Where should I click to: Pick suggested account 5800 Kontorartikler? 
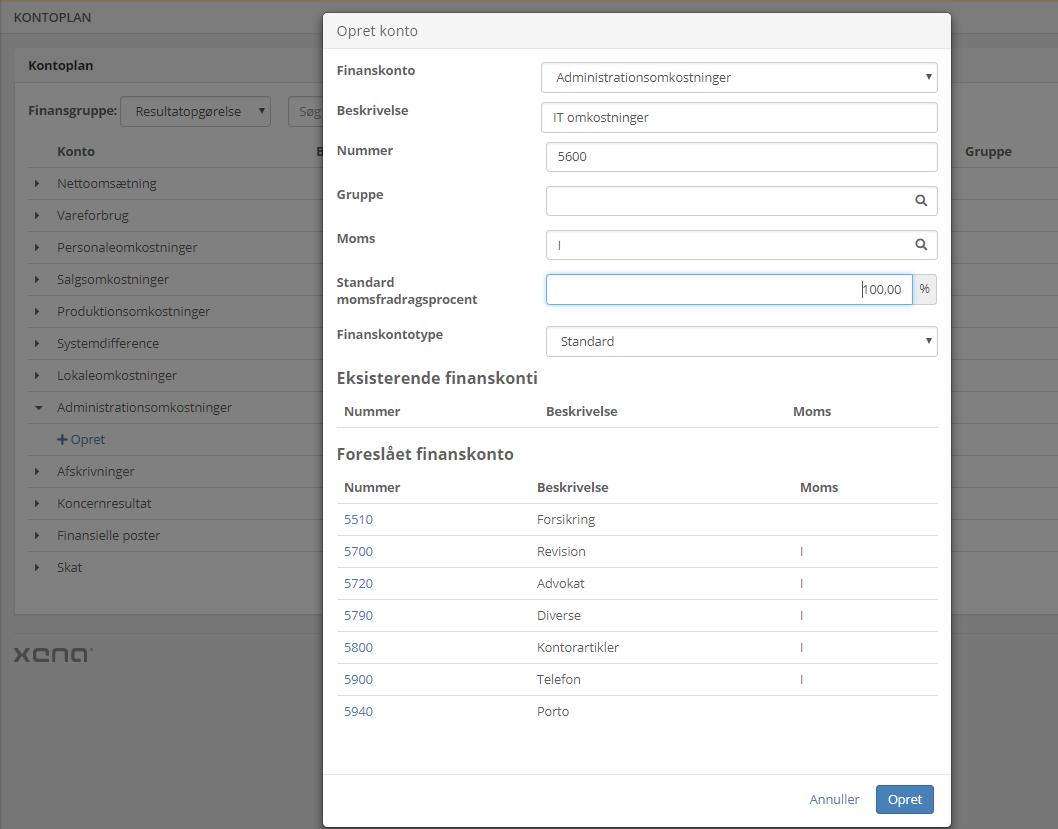tap(358, 648)
